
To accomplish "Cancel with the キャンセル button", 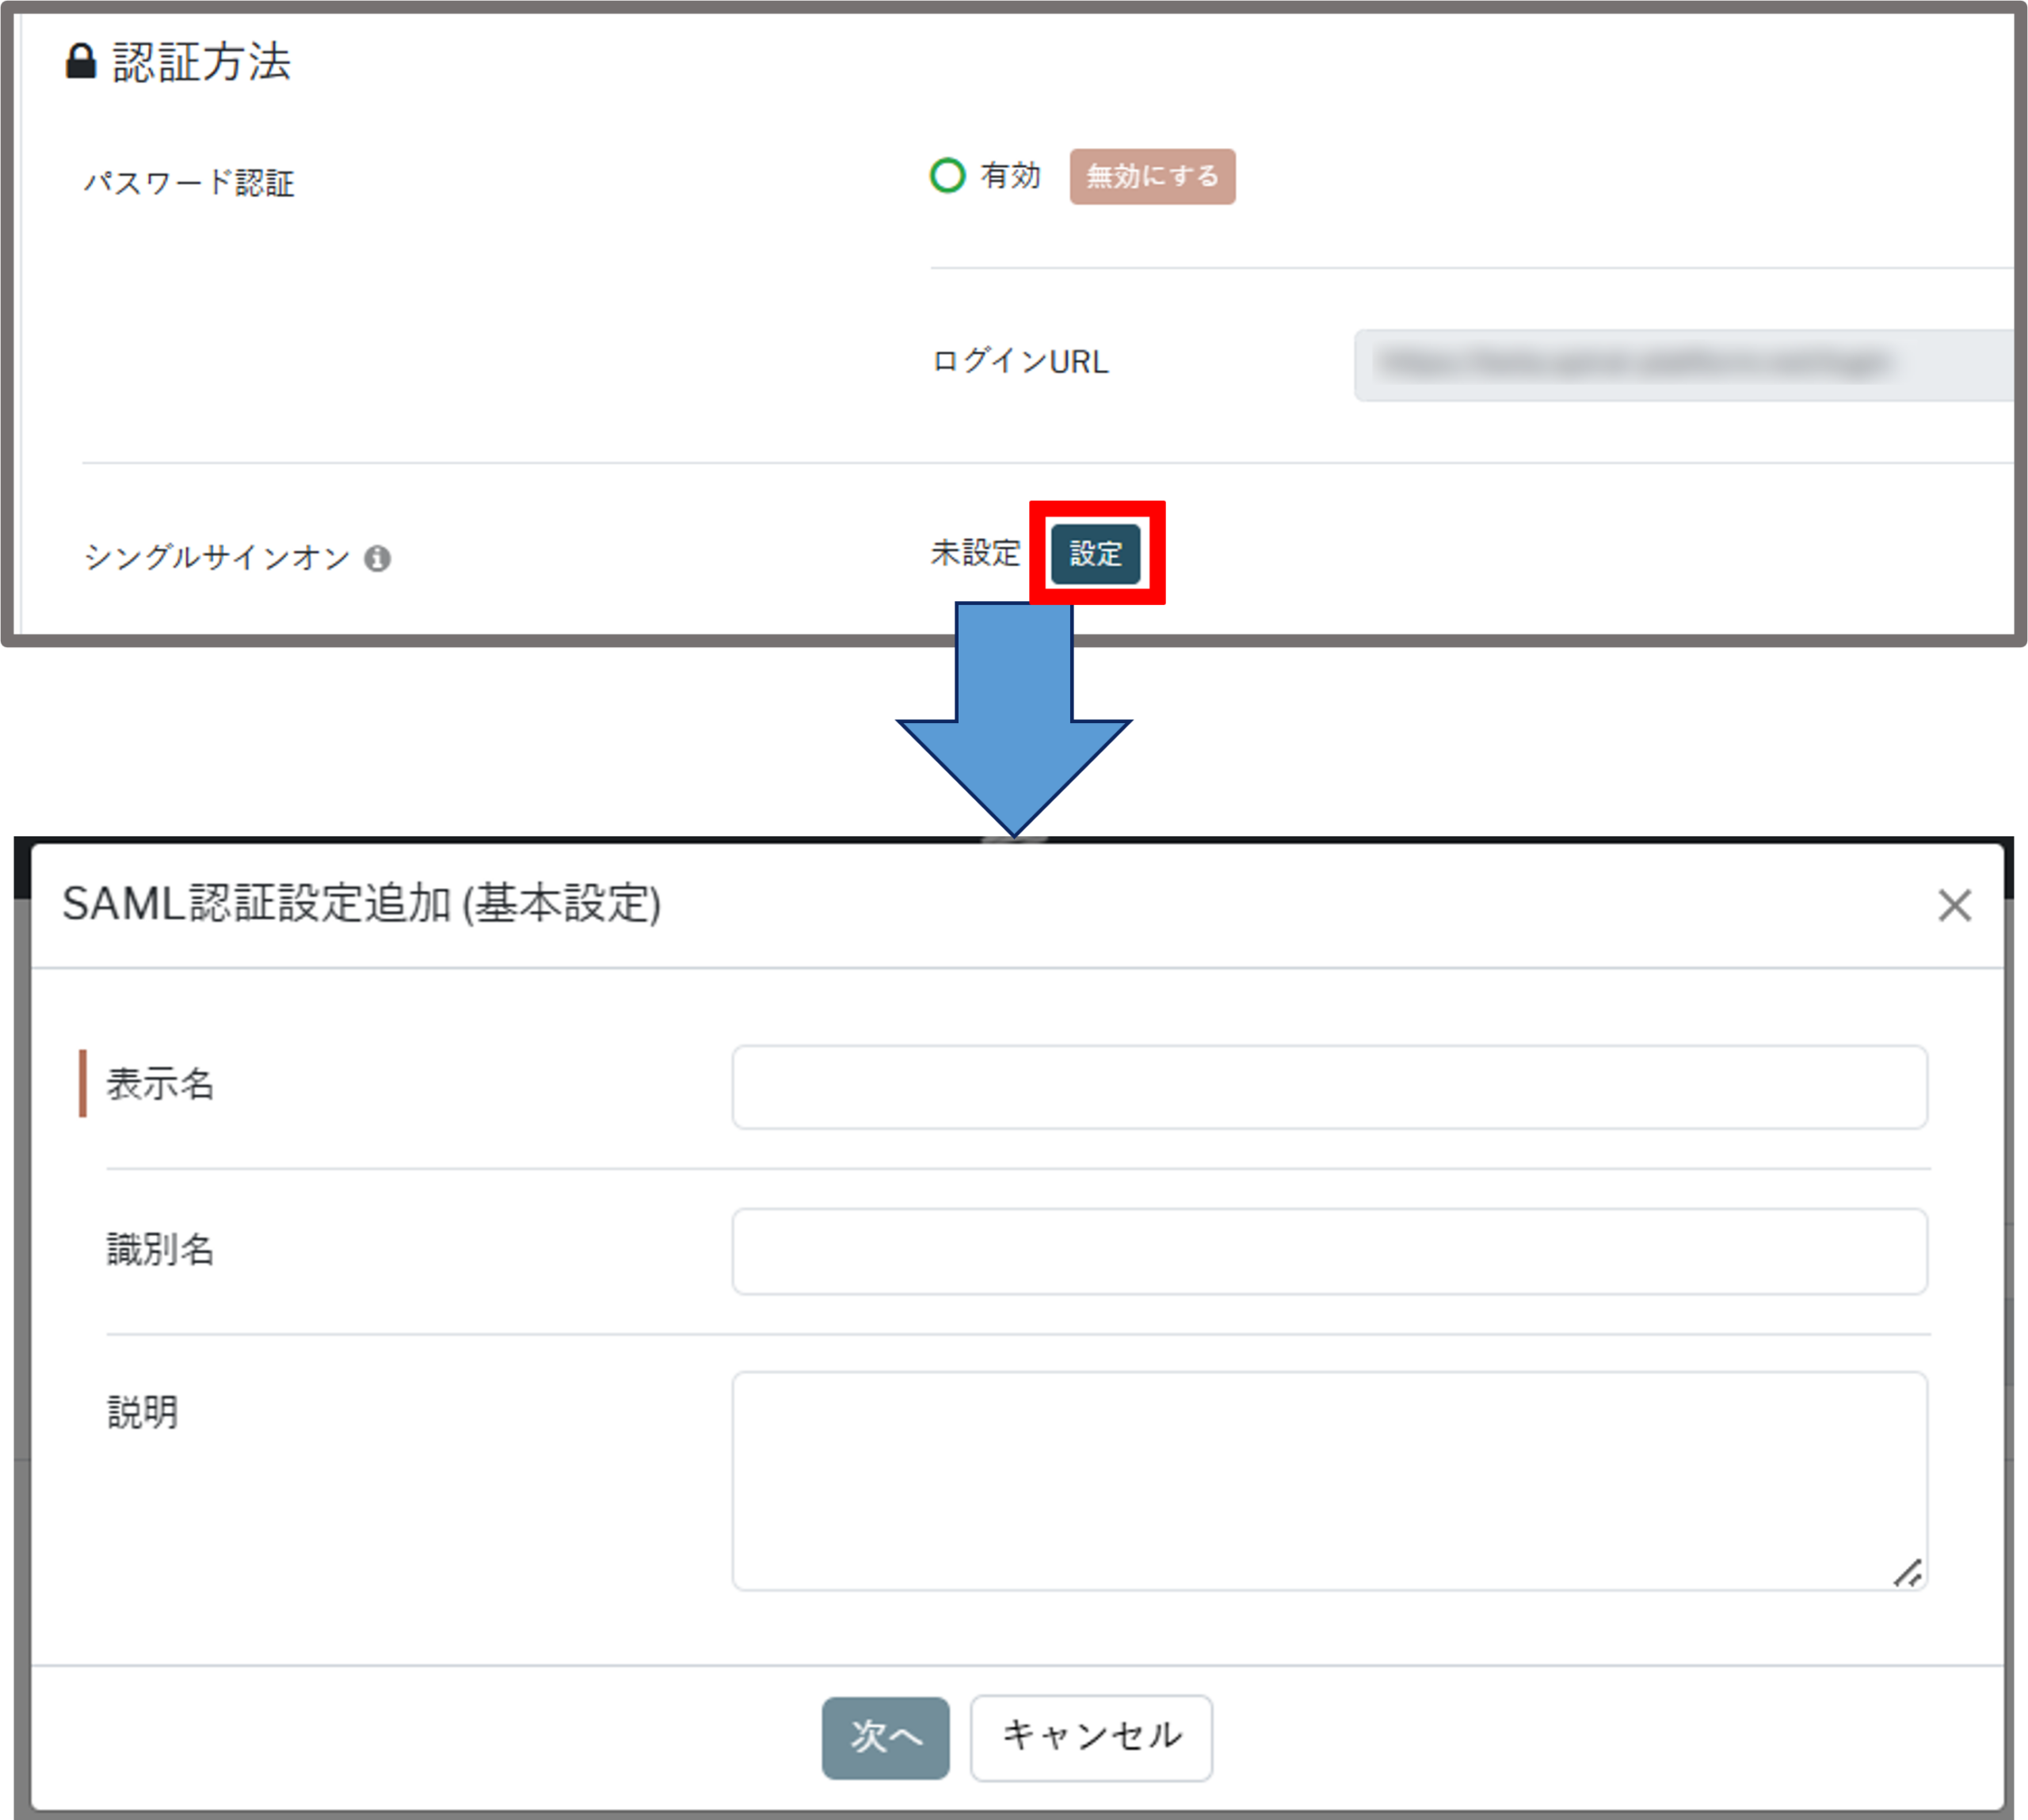I will [x=1091, y=1738].
